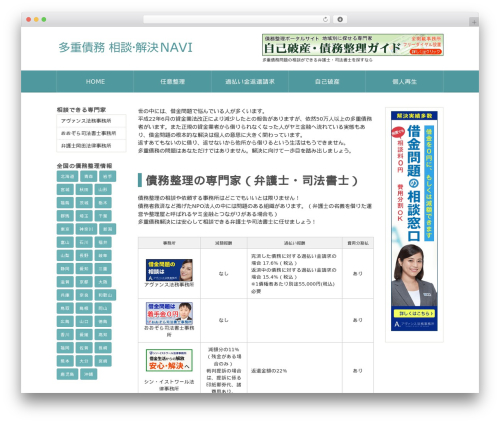Screen dimensions: 500x423
Task: Select the 石川 region button
Action: pos(84,242)
